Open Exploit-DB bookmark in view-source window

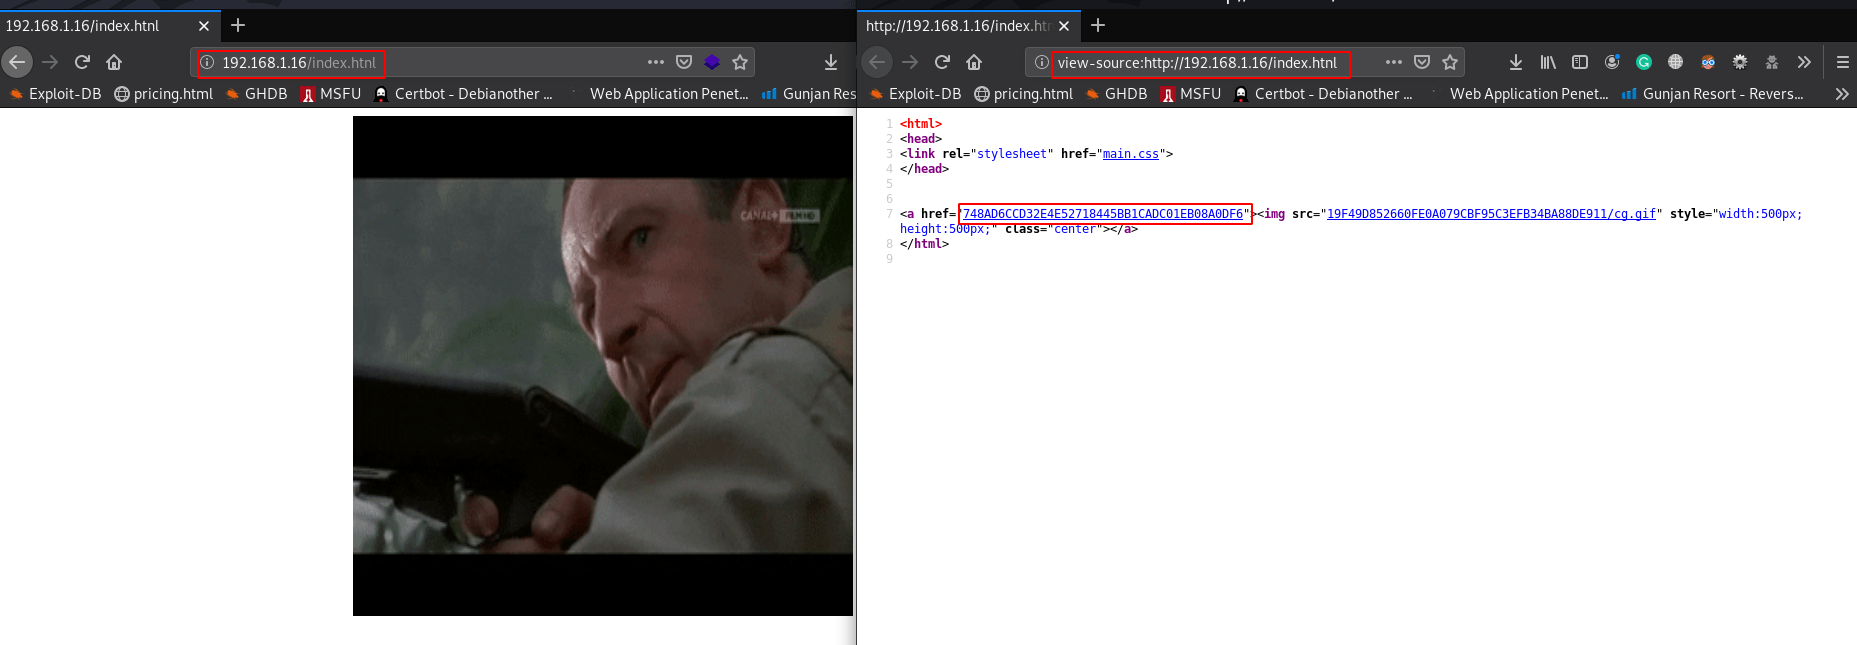pos(915,94)
